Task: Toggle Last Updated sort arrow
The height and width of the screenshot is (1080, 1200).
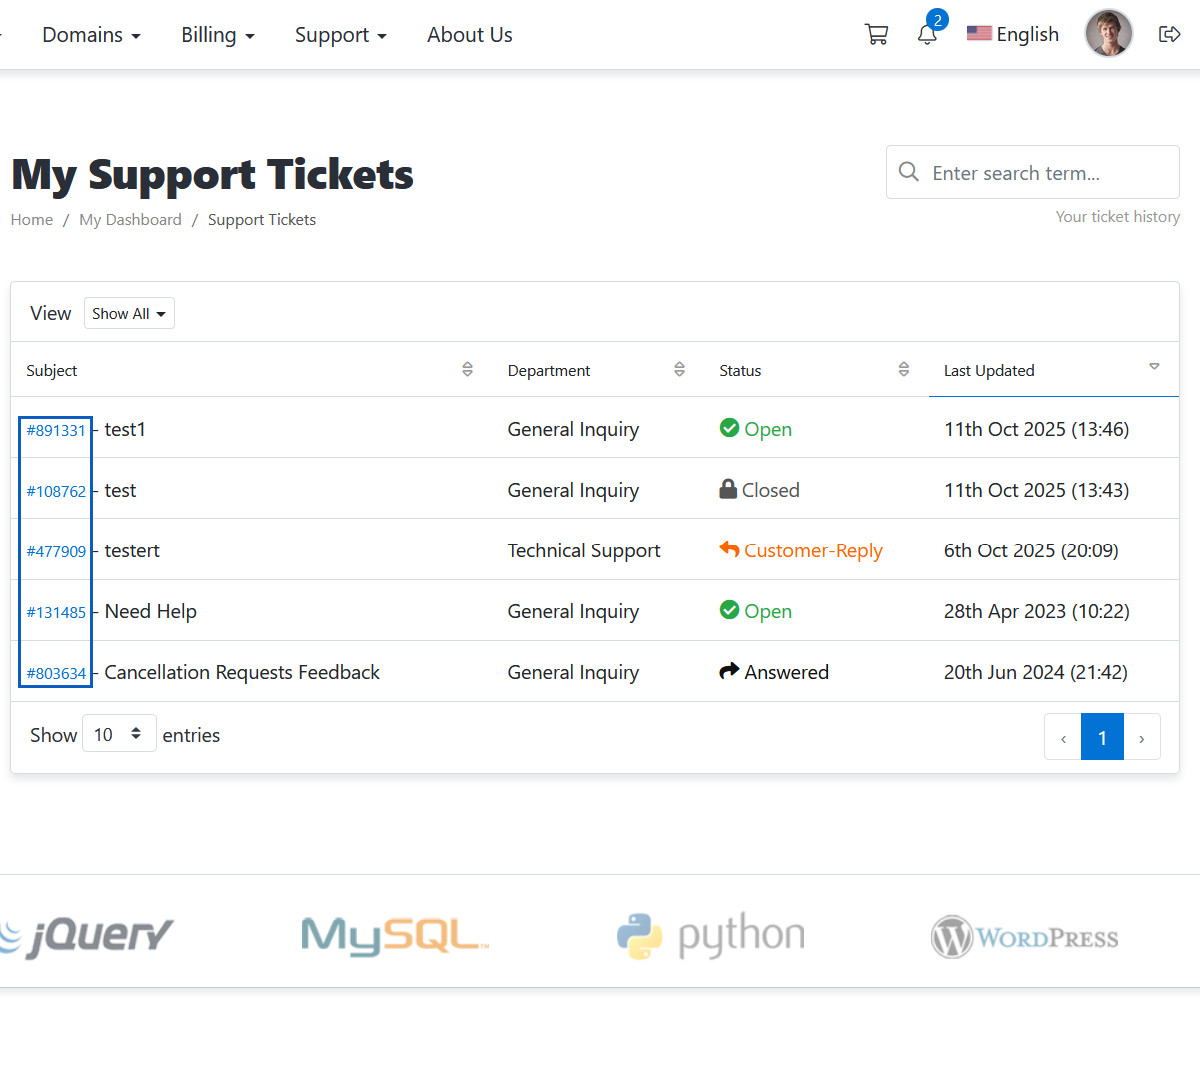Action: (x=1154, y=368)
